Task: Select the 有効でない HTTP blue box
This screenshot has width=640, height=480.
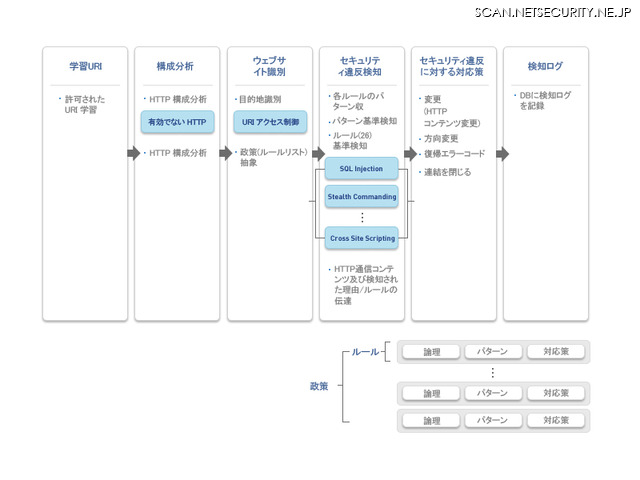Action: pos(177,122)
